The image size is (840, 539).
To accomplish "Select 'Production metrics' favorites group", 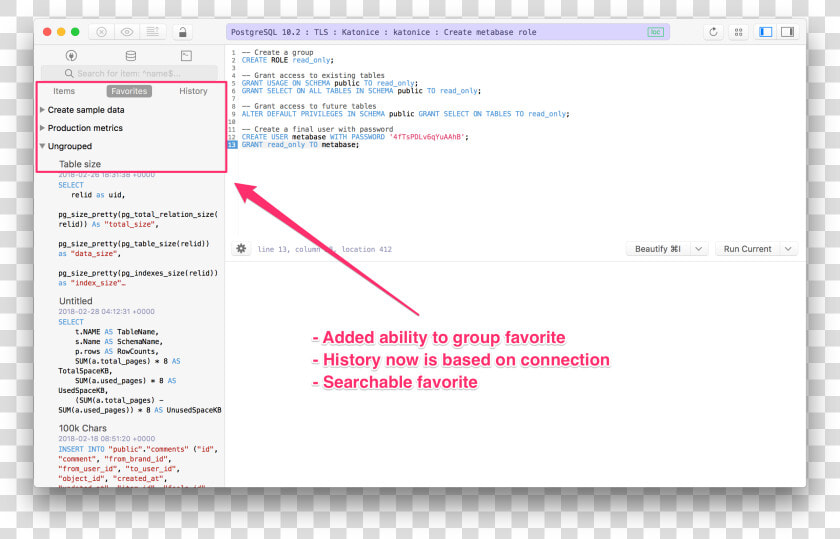I will [x=85, y=128].
